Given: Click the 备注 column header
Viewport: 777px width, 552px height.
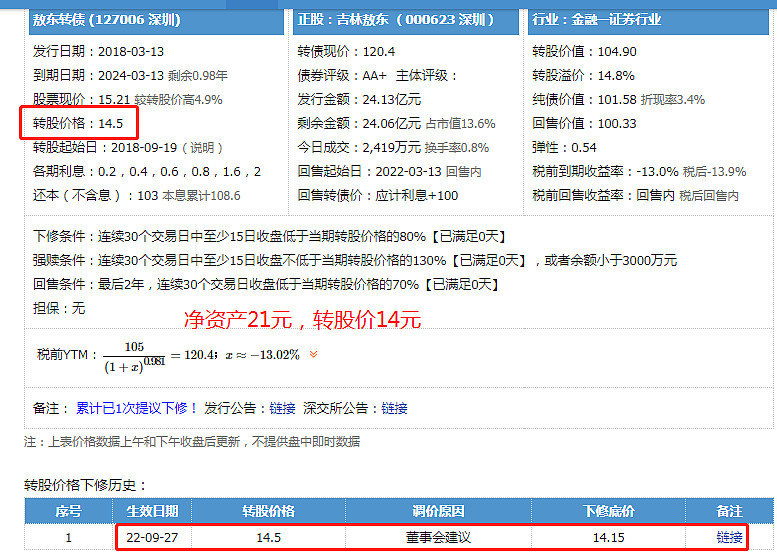Looking at the screenshot, I should [729, 511].
